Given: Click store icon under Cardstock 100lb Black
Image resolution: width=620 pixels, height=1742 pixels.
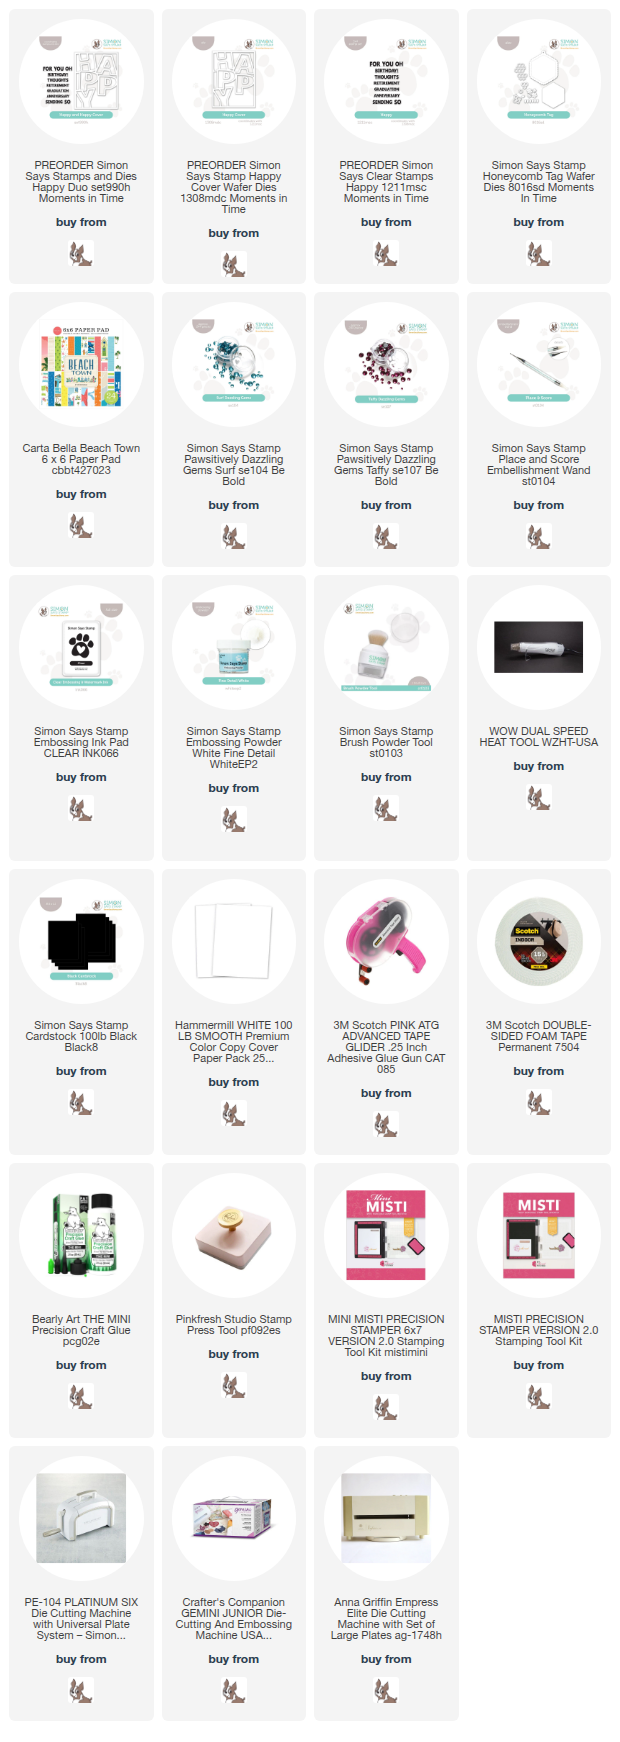Looking at the screenshot, I should [81, 1103].
